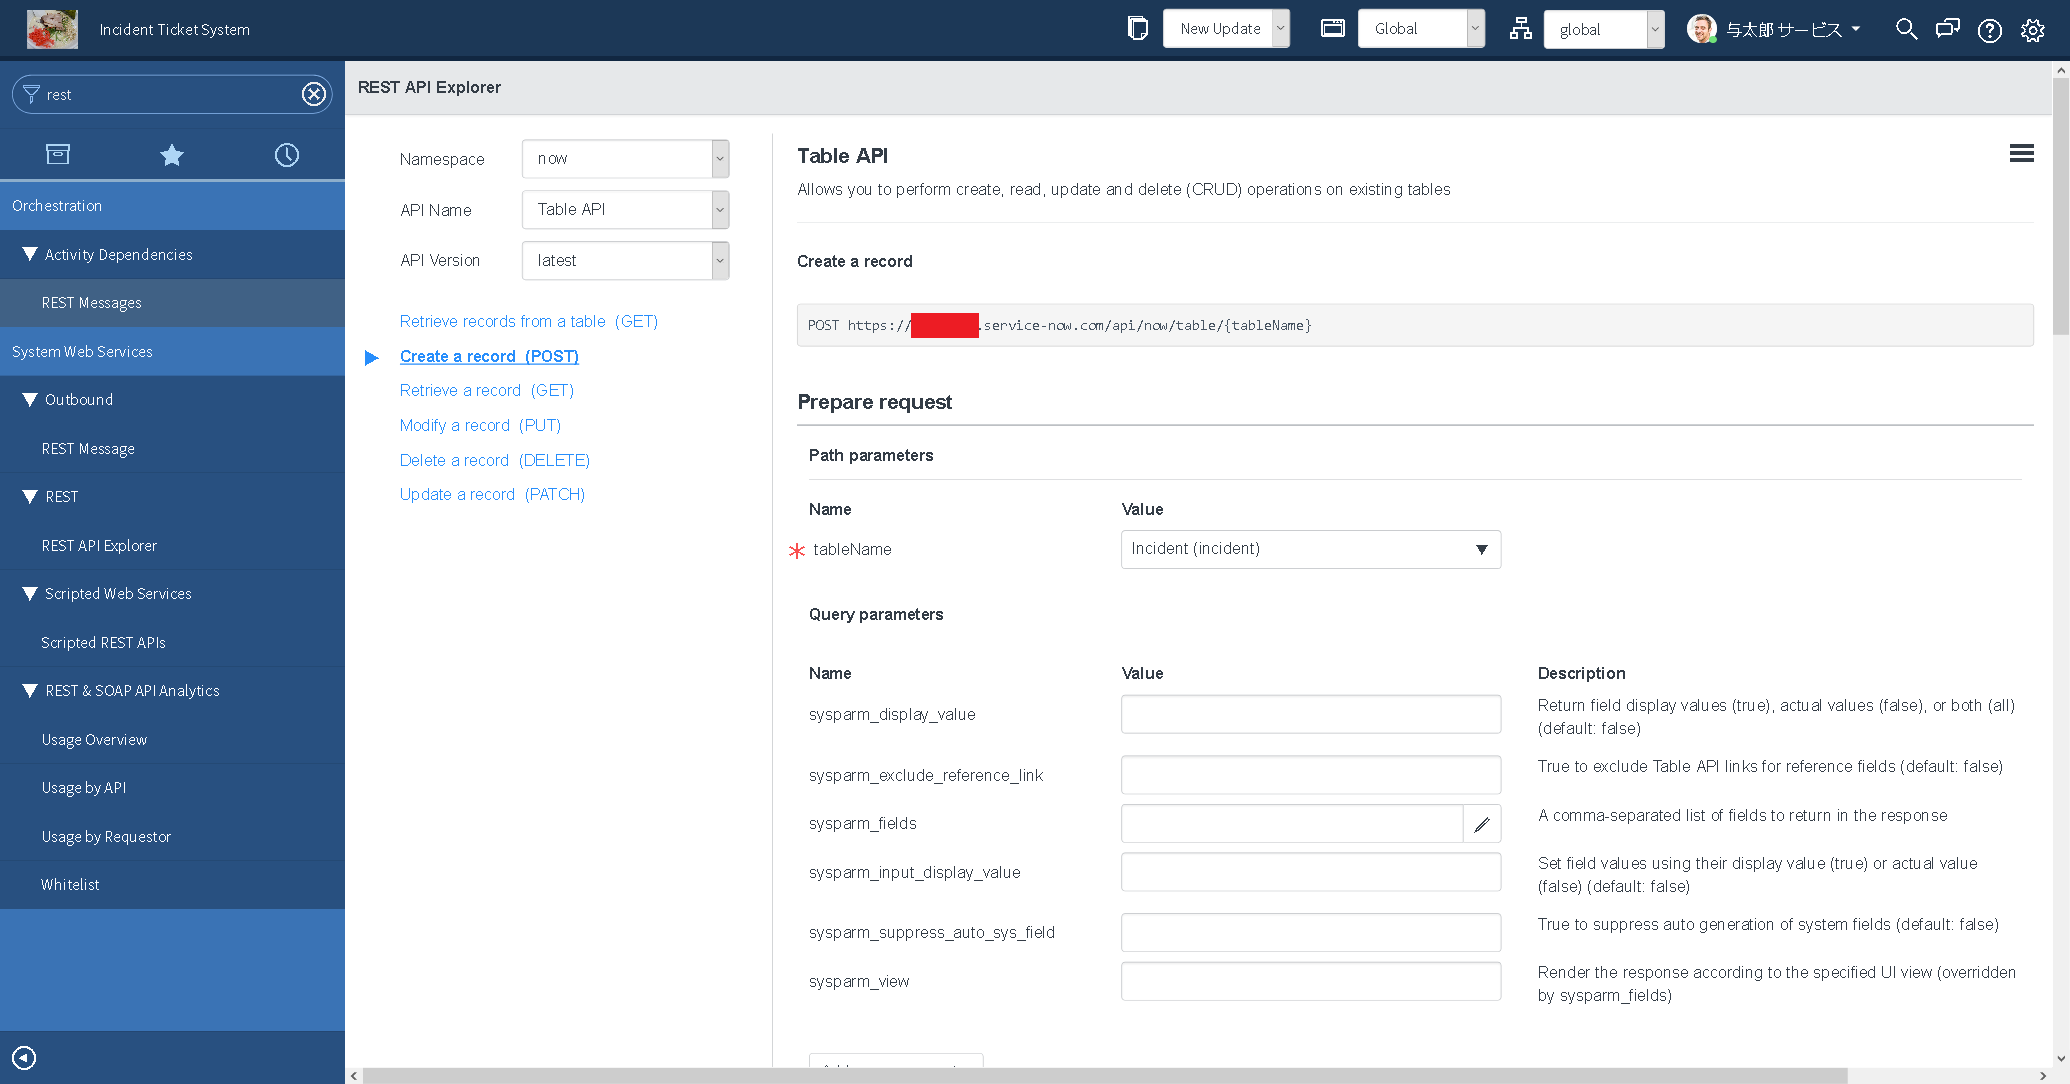Open the Connect chat icon in the header
Image resolution: width=2070 pixels, height=1084 pixels.
[1947, 29]
